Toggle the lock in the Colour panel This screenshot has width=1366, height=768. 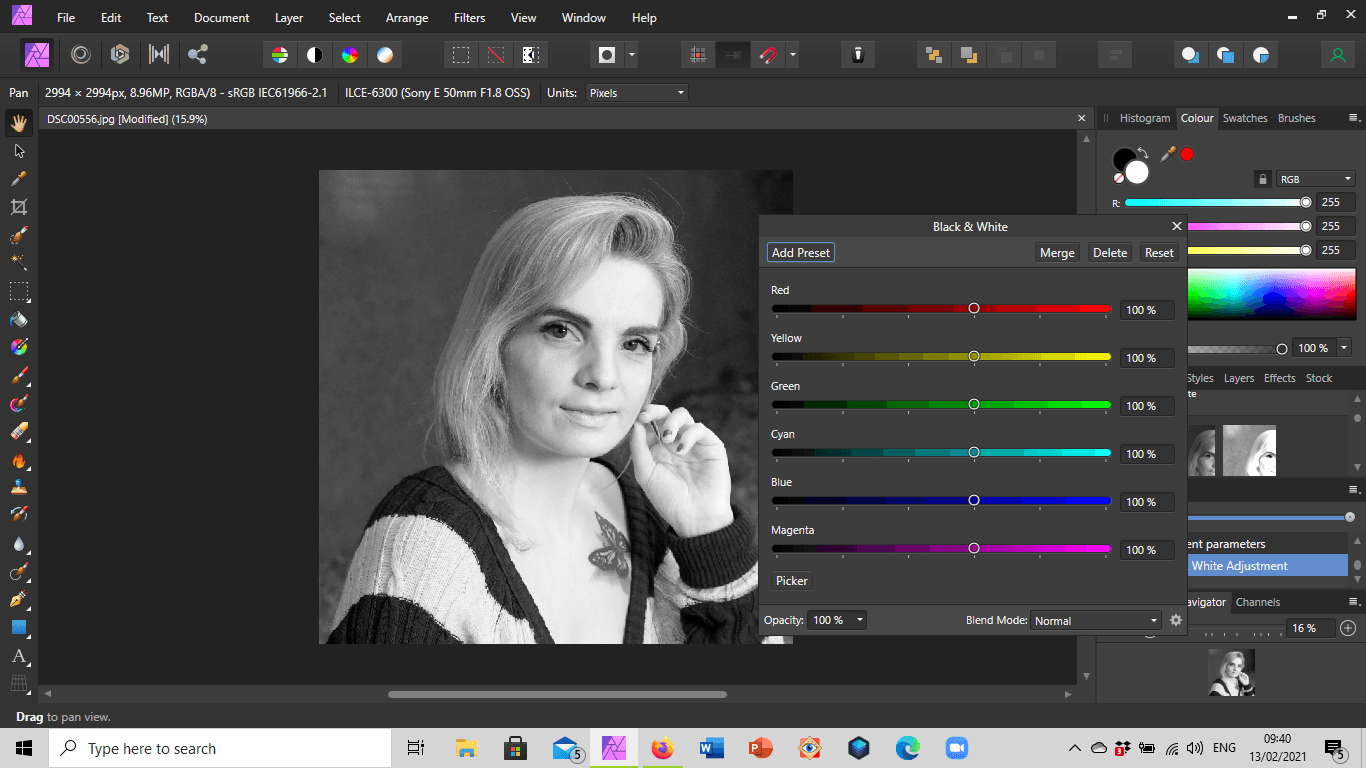click(x=1262, y=179)
